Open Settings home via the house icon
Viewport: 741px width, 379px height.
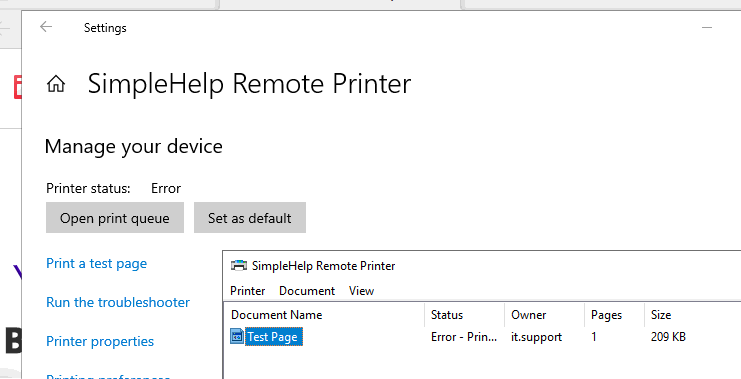[x=56, y=84]
